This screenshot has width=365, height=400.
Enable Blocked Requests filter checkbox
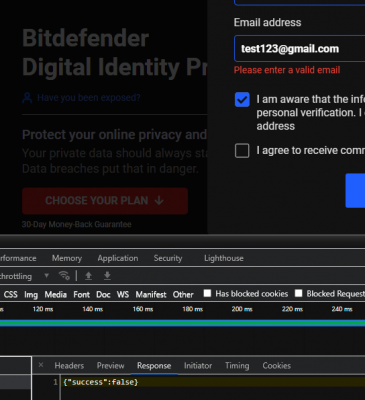299,293
